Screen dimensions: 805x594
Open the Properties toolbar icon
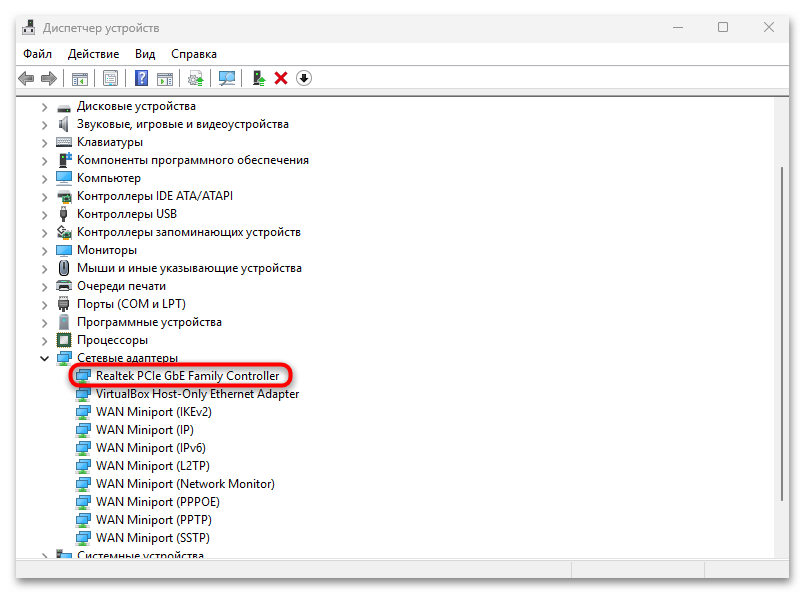[x=110, y=78]
